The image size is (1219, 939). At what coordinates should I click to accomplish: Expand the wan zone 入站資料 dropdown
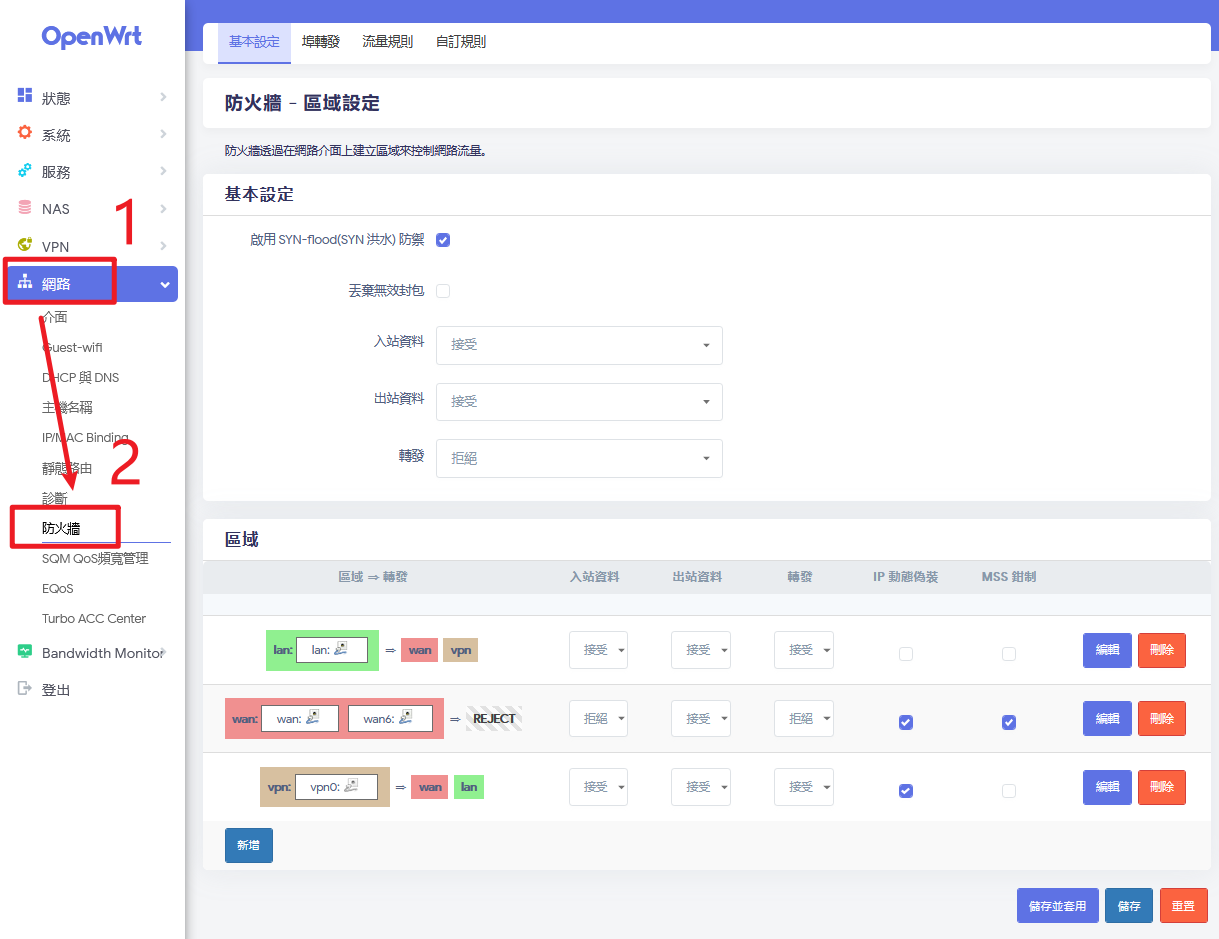tap(598, 718)
